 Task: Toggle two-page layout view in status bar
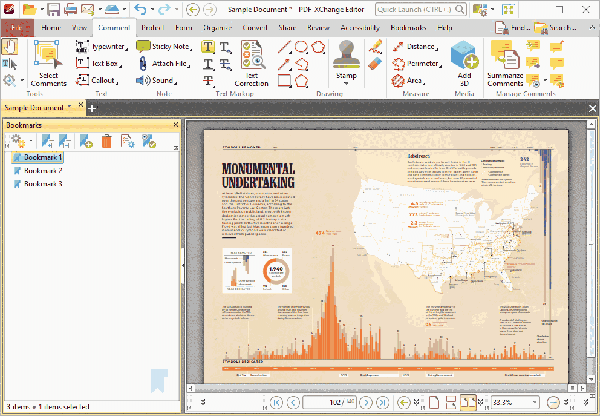[x=468, y=402]
